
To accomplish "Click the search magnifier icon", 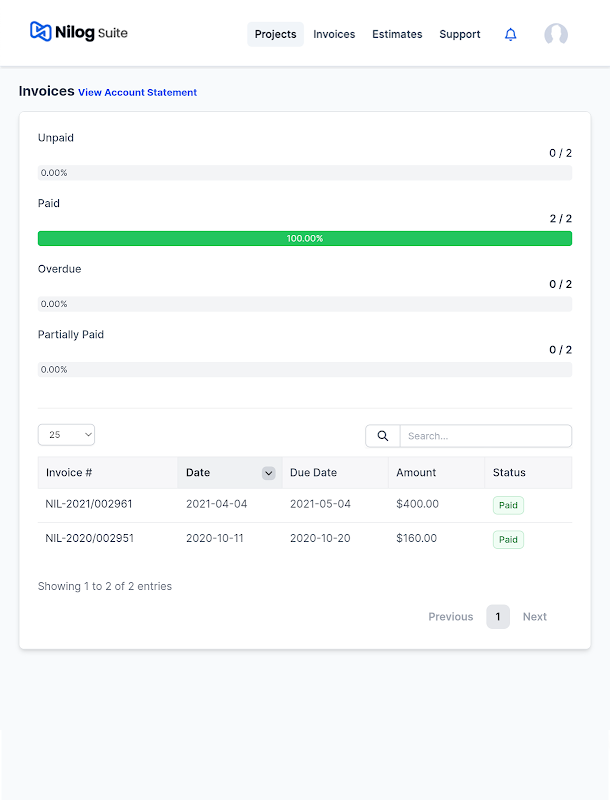I will point(383,436).
